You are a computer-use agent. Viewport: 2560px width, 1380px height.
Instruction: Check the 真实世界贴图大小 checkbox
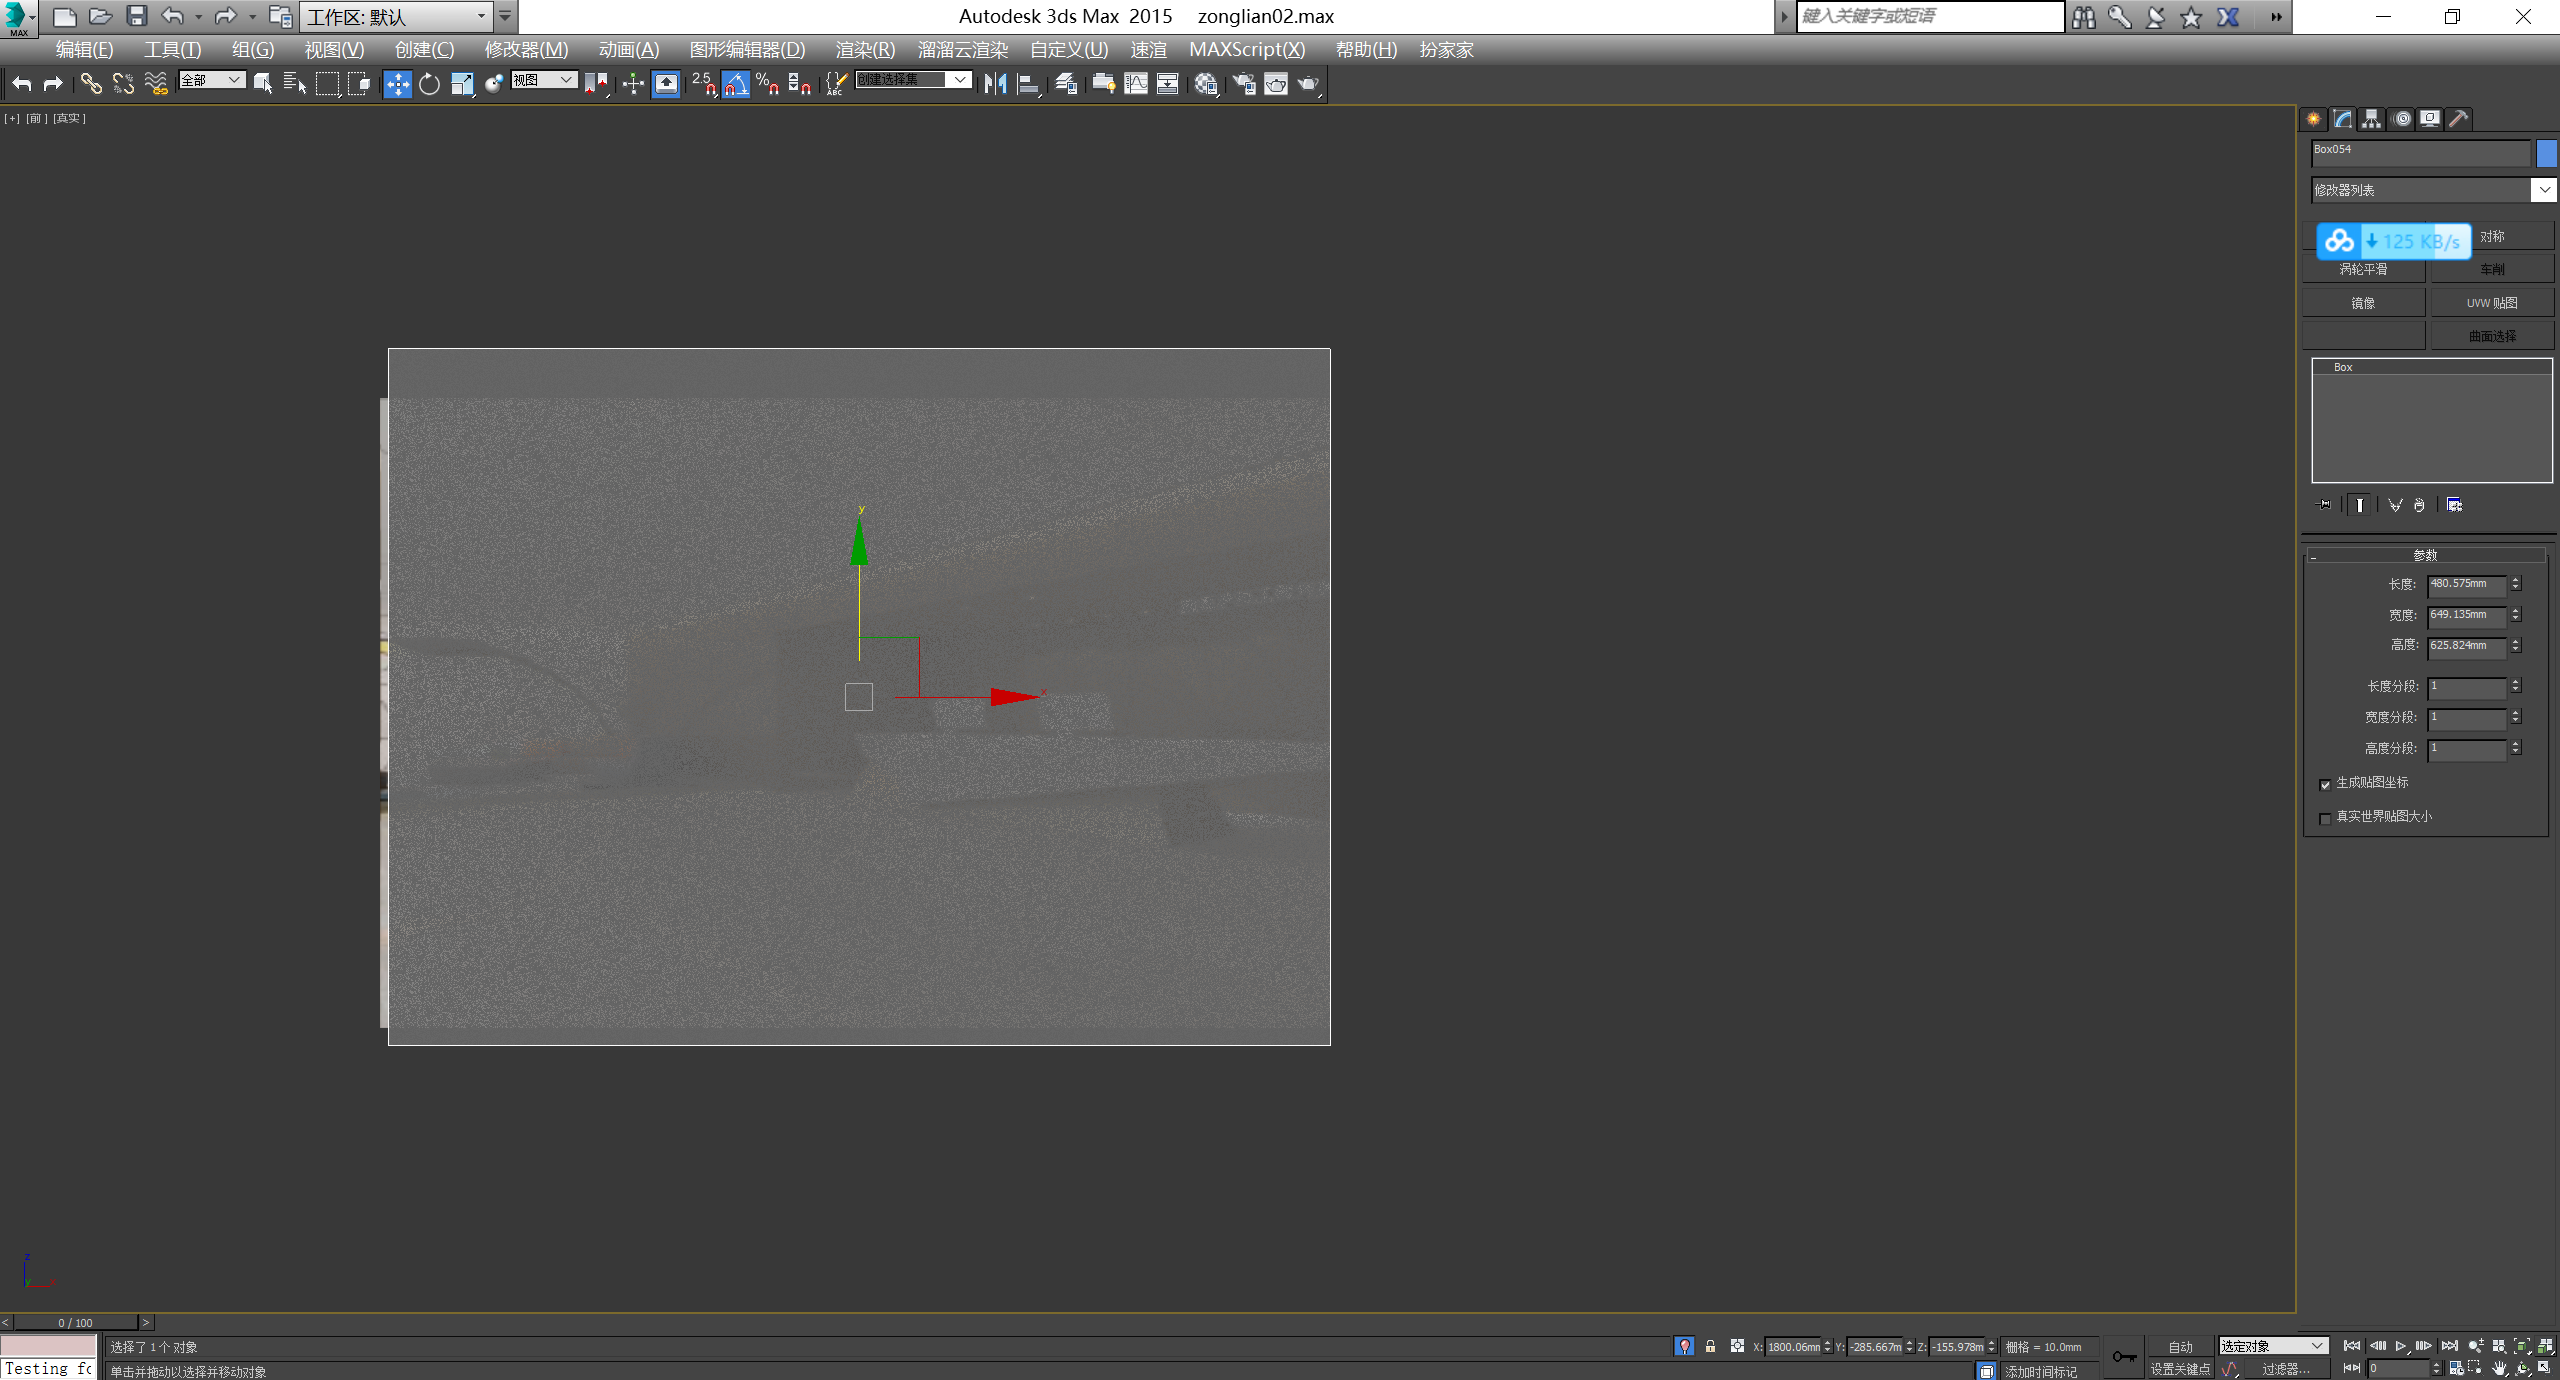click(x=2325, y=818)
